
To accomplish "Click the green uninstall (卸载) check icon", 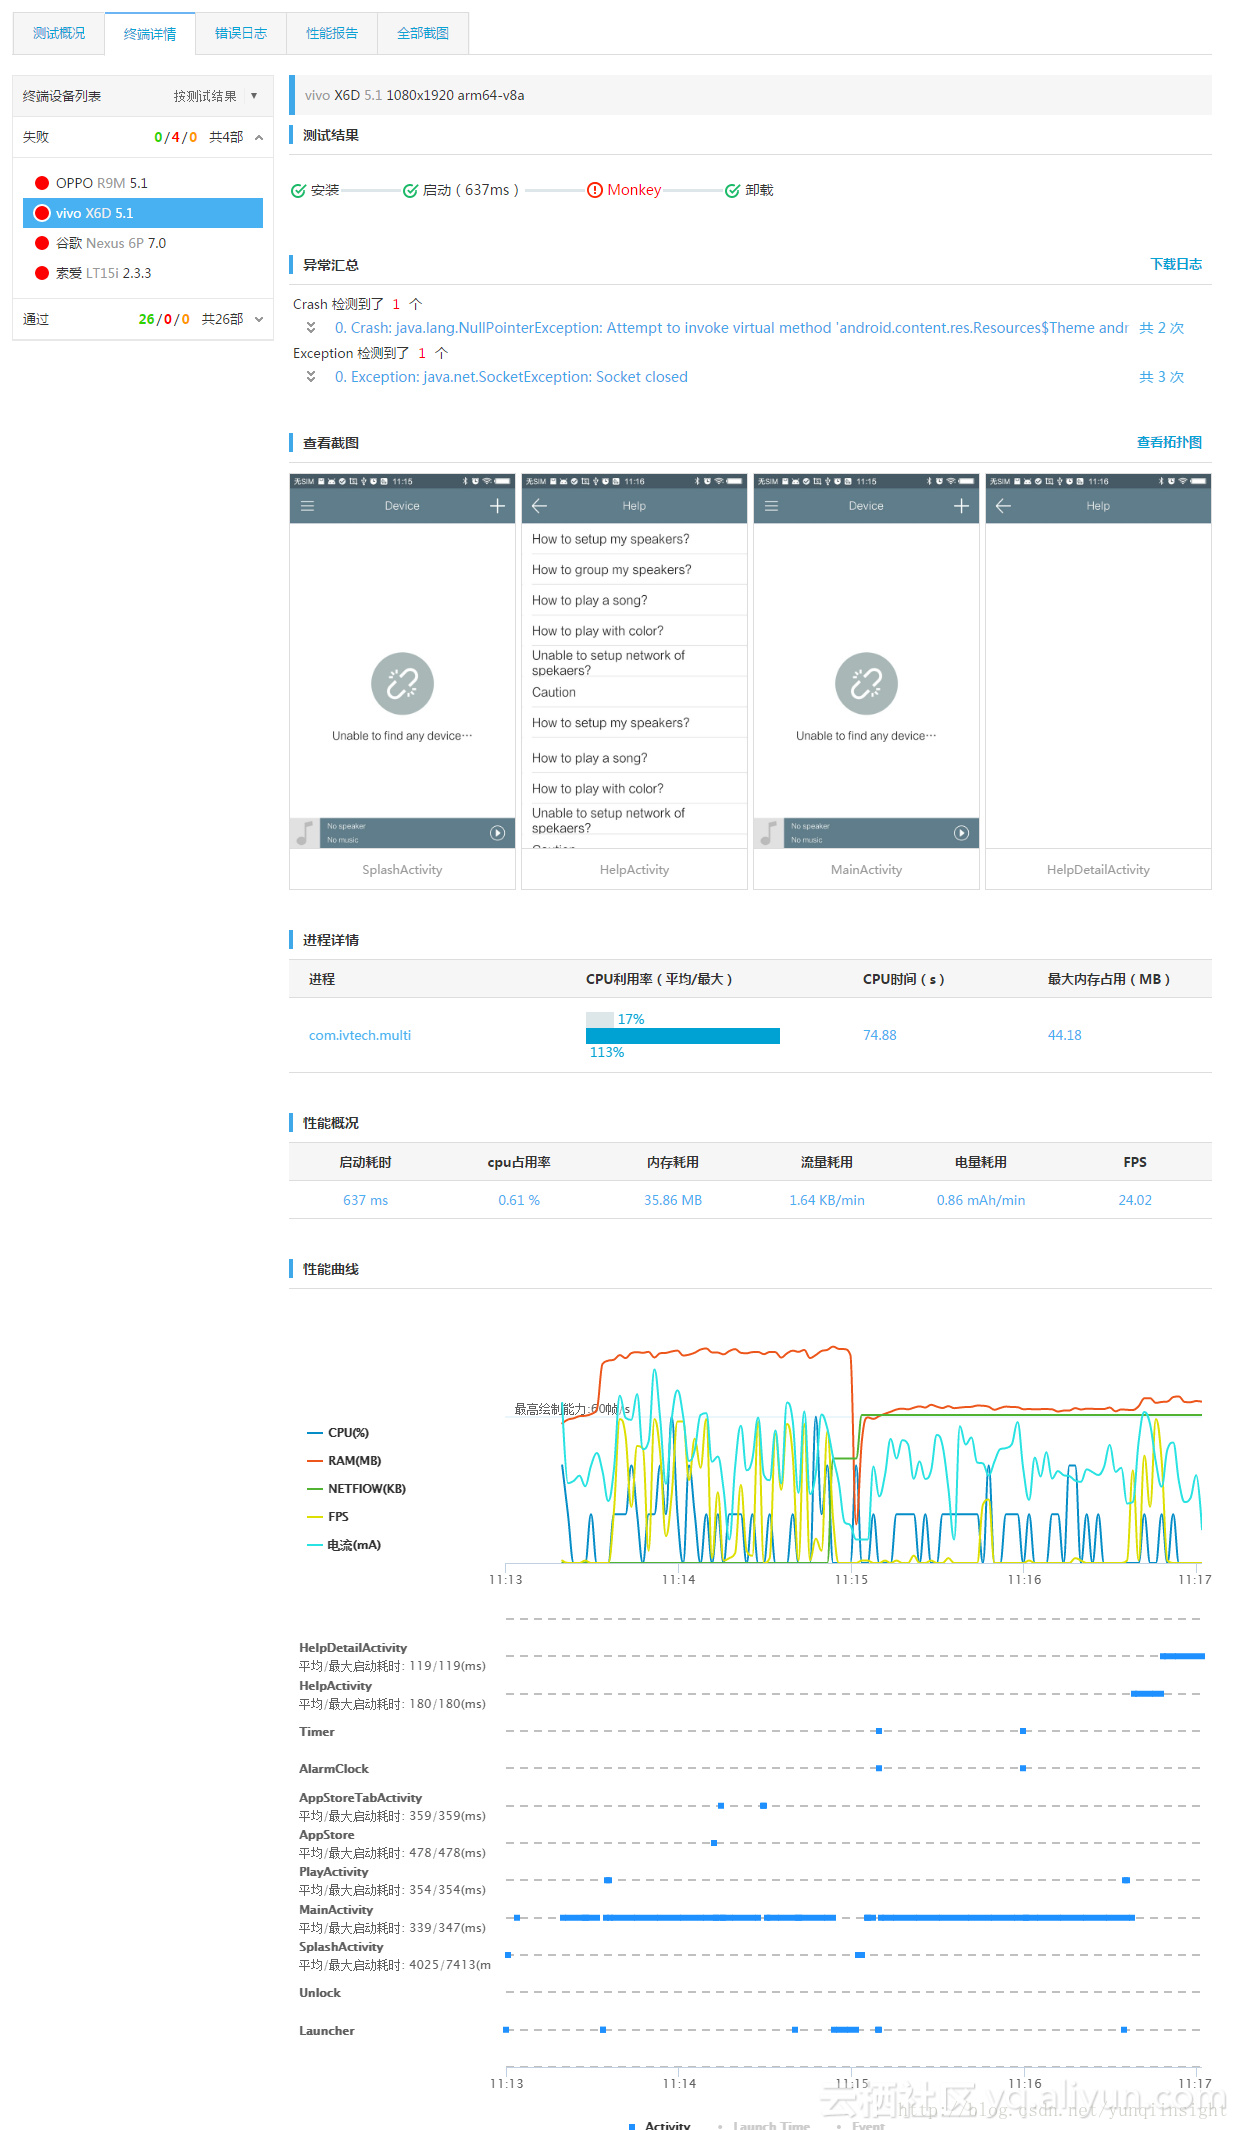I will [x=732, y=191].
